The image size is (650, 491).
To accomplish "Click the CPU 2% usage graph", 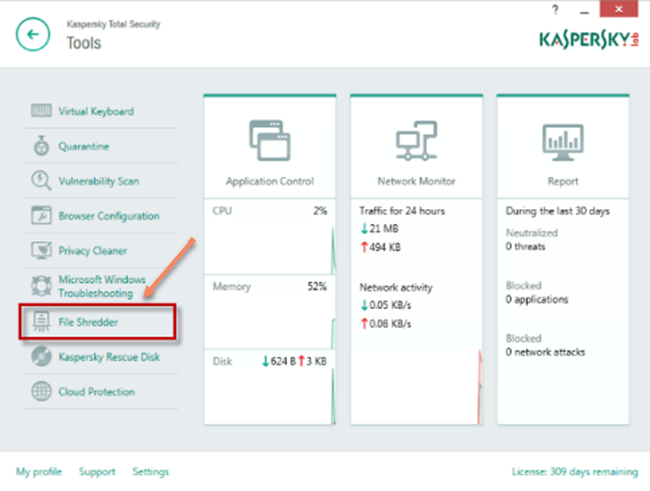I will tap(270, 237).
